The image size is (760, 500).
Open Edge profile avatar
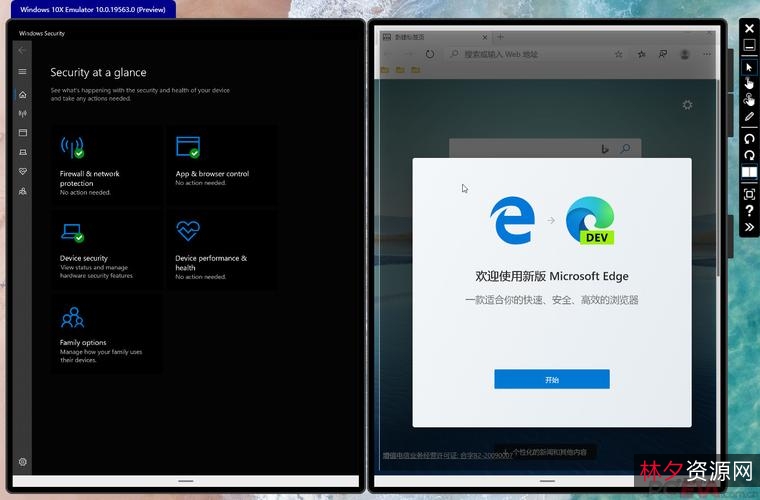(x=684, y=54)
